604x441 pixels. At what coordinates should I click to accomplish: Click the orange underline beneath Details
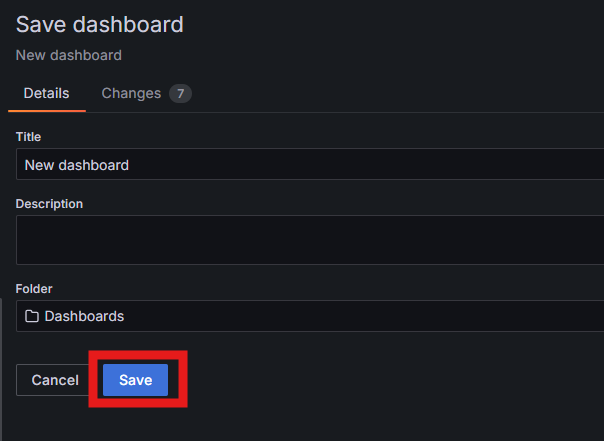47,111
